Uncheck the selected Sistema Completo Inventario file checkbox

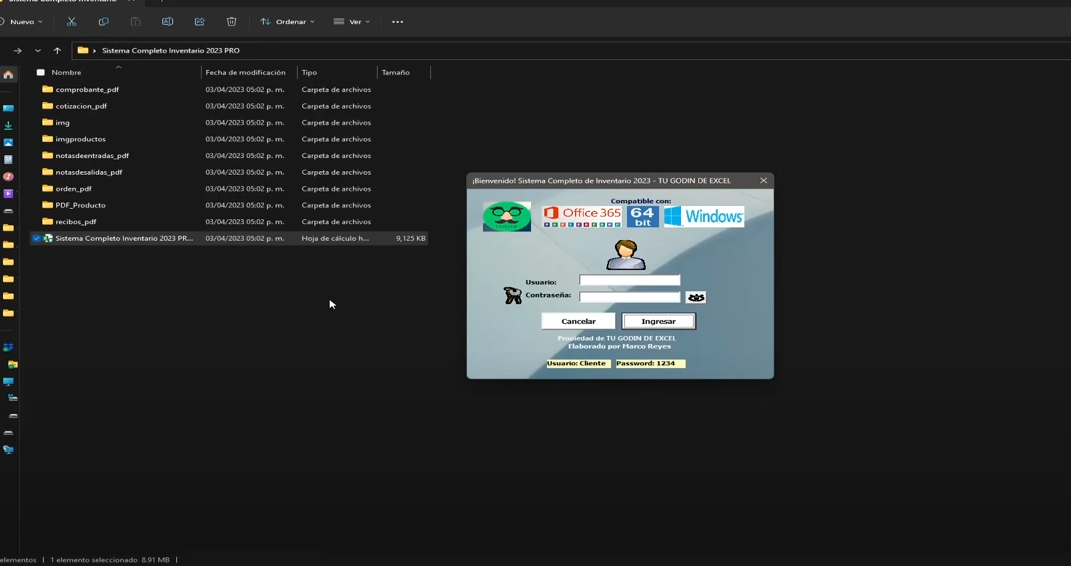(36, 238)
